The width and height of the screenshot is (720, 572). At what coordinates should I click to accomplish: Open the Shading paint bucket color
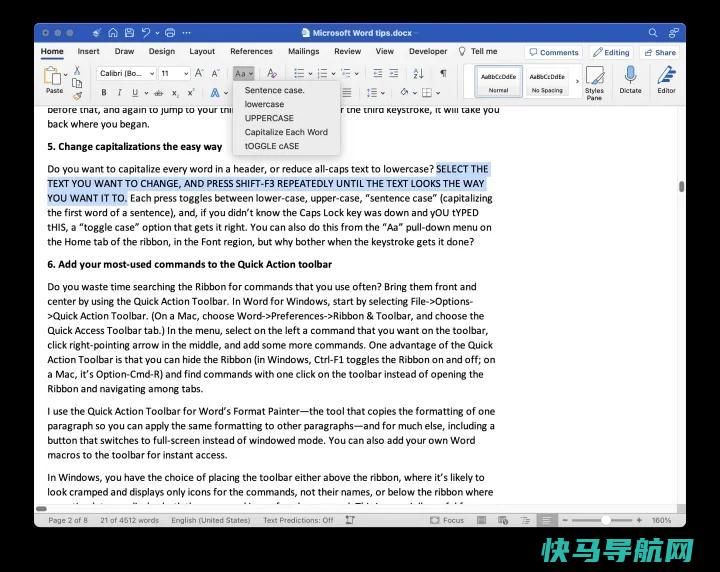(x=404, y=93)
